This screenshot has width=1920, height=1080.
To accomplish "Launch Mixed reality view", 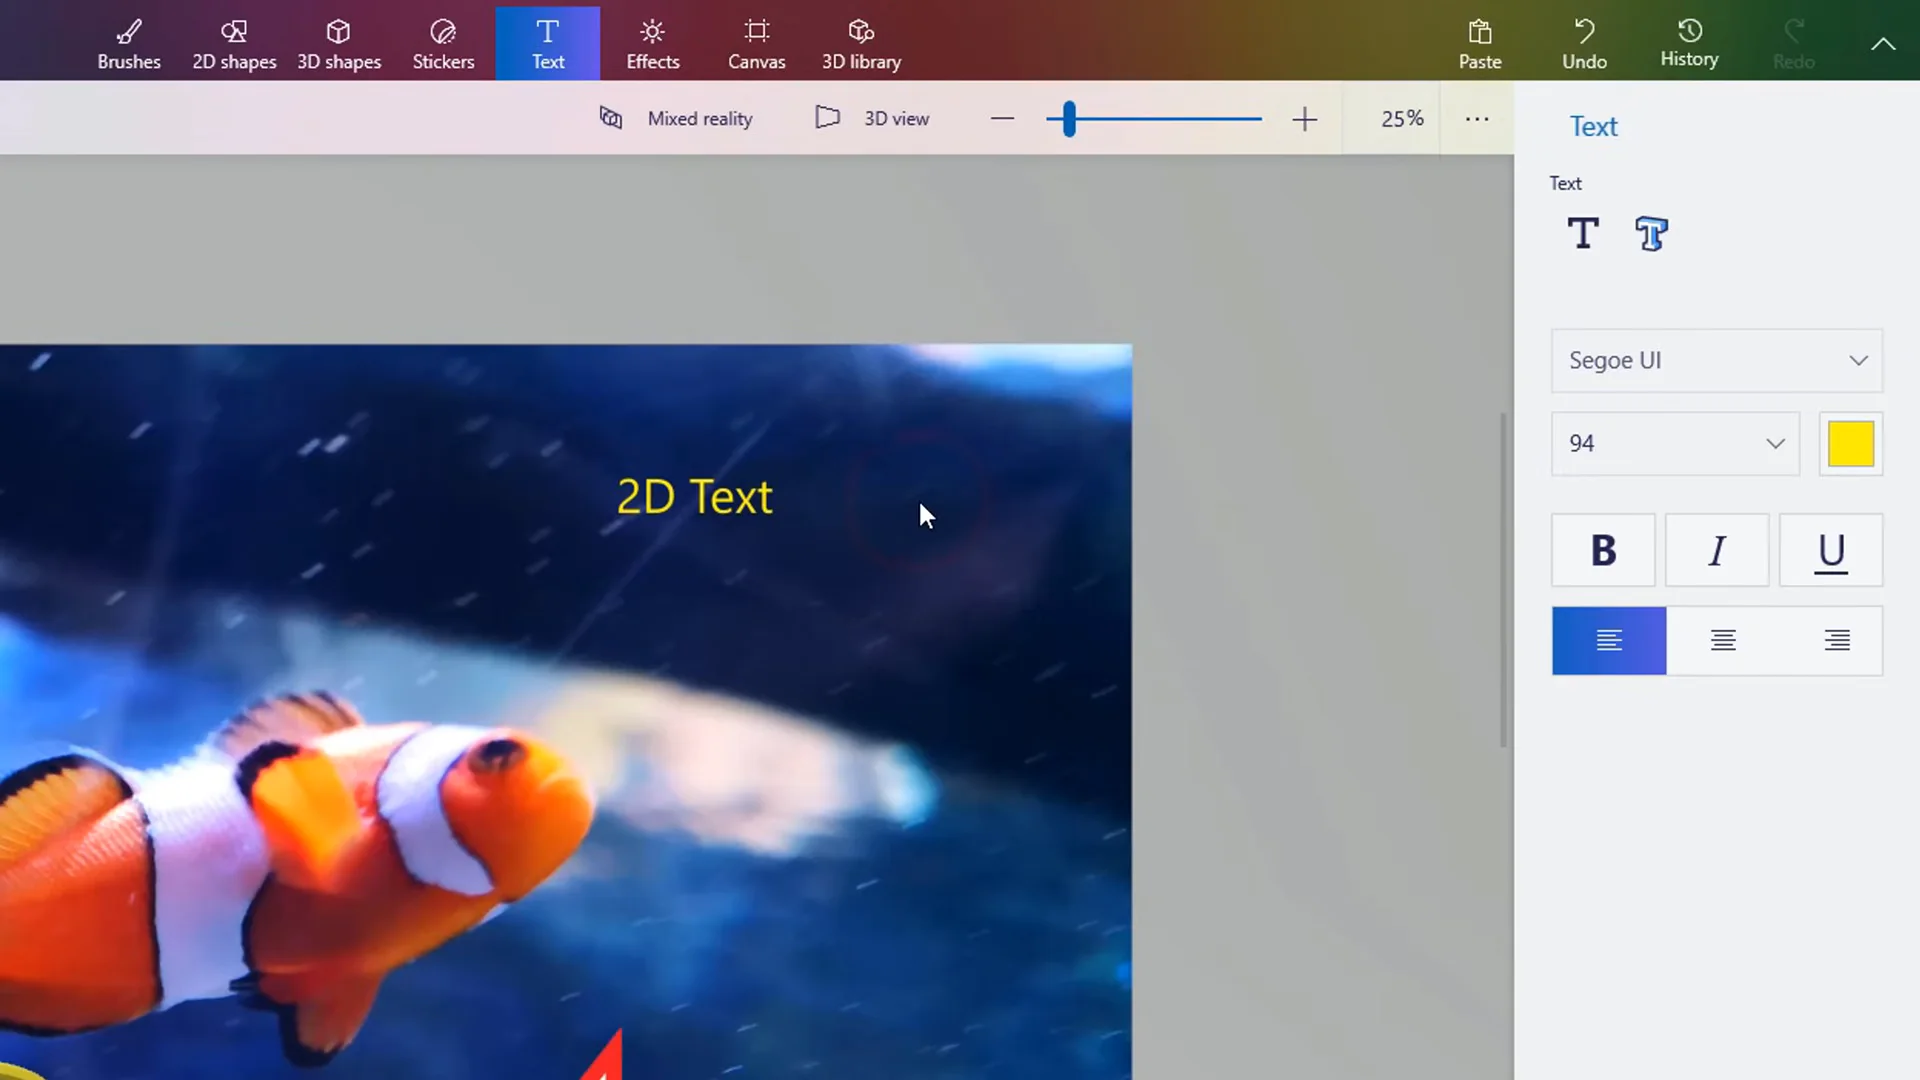I will pos(676,118).
